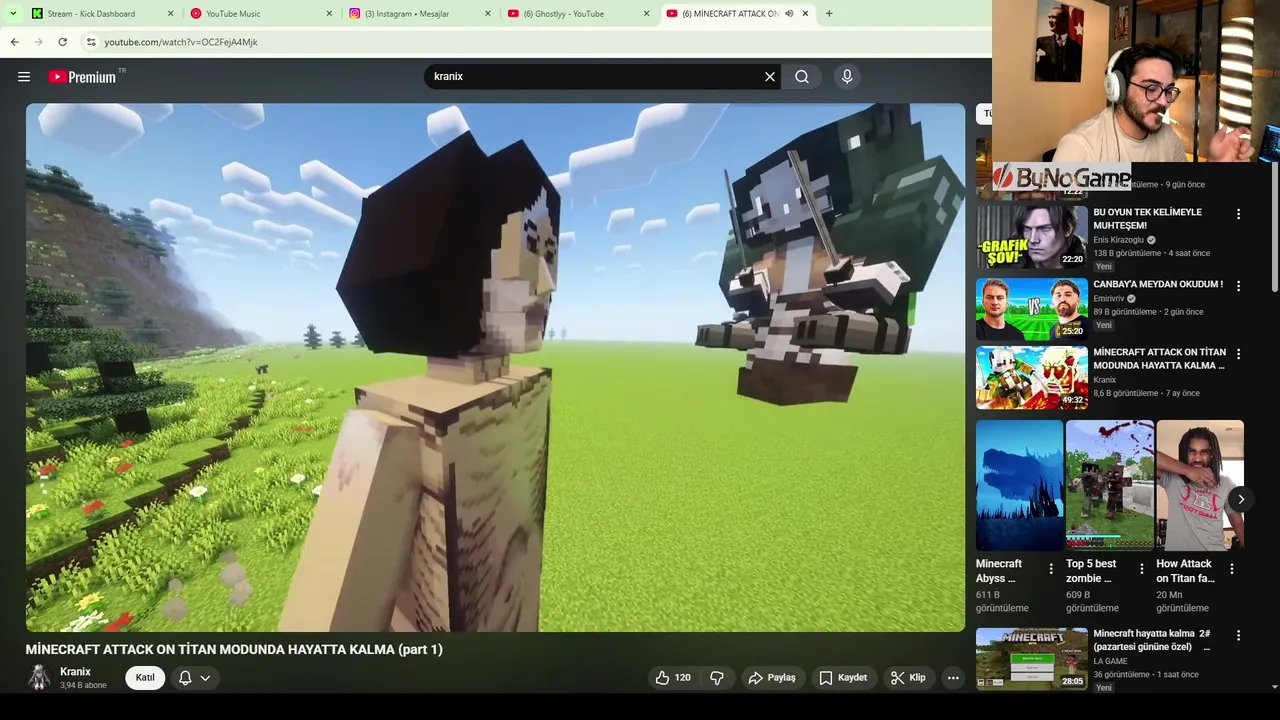Open options for How Attack on Titan short
Image resolution: width=1280 pixels, height=720 pixels.
(x=1232, y=569)
